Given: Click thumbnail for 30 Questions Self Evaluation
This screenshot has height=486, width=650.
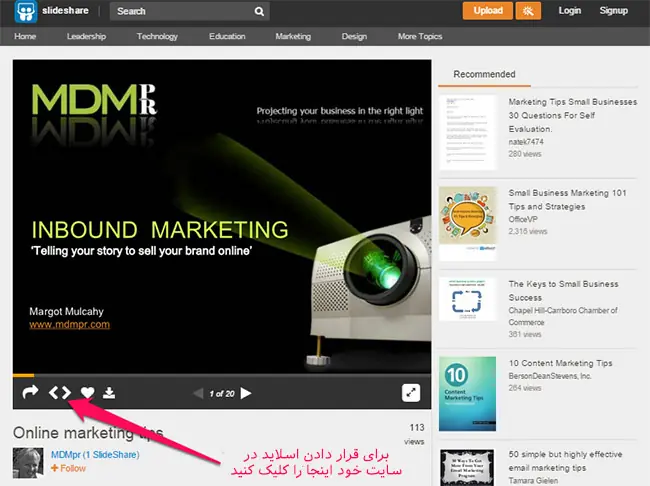Looking at the screenshot, I should (468, 132).
